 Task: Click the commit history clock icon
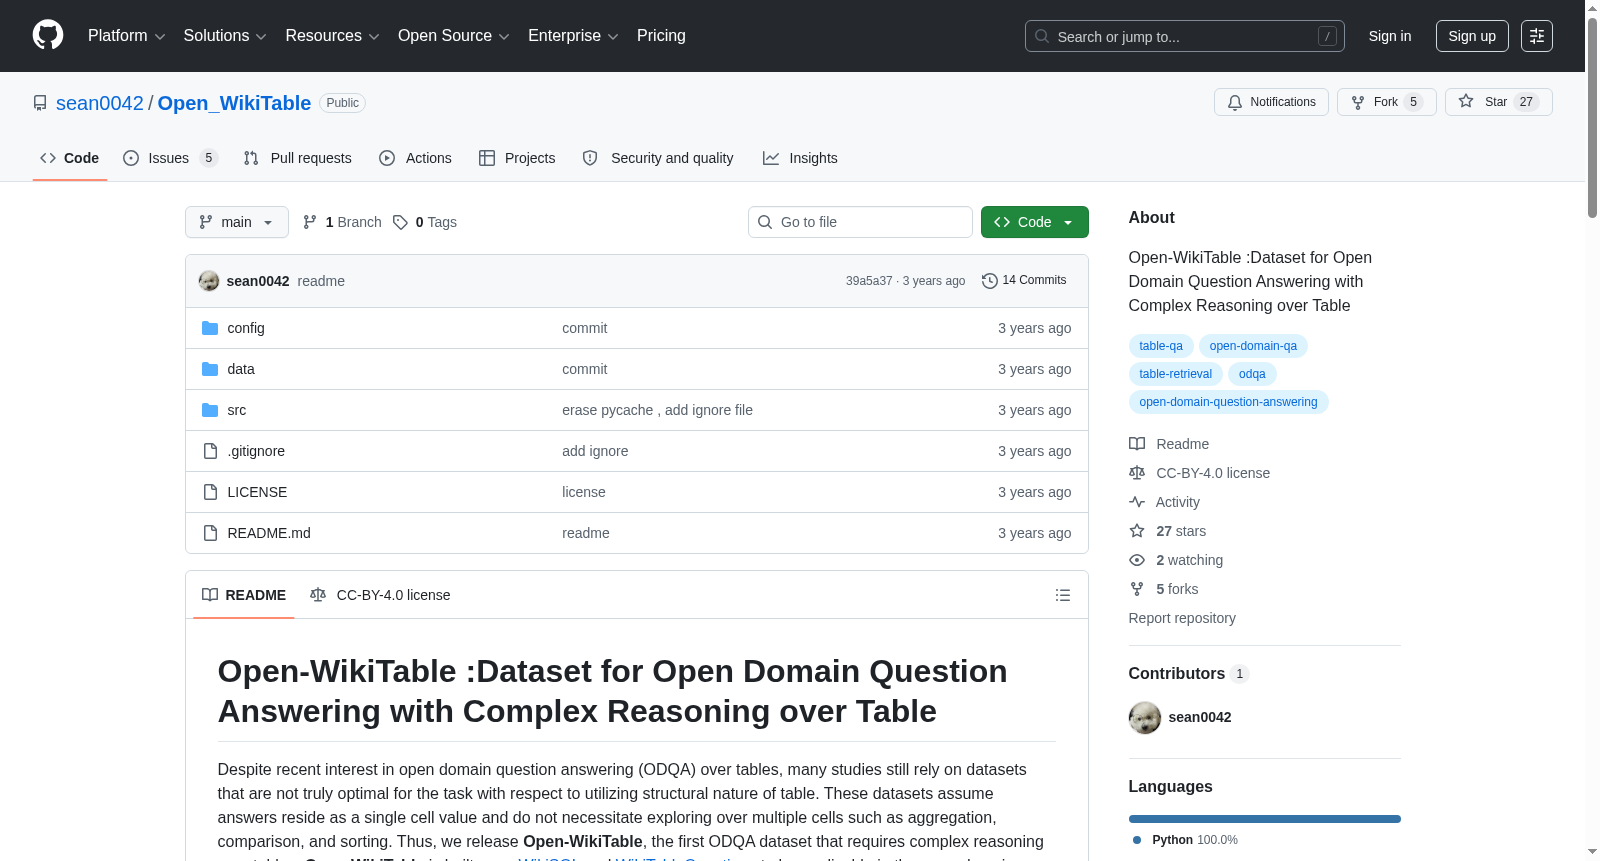(x=990, y=281)
